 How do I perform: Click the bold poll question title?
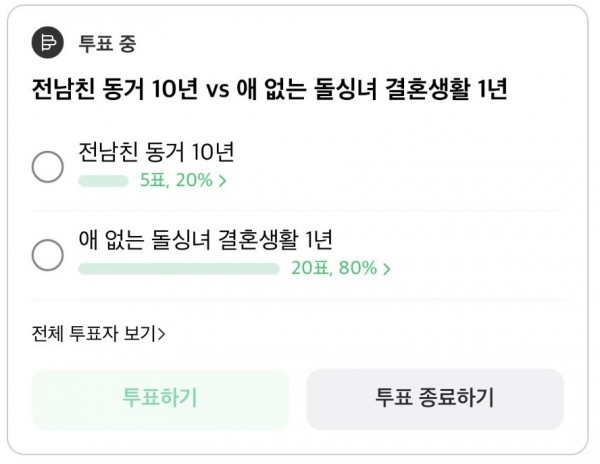[269, 91]
